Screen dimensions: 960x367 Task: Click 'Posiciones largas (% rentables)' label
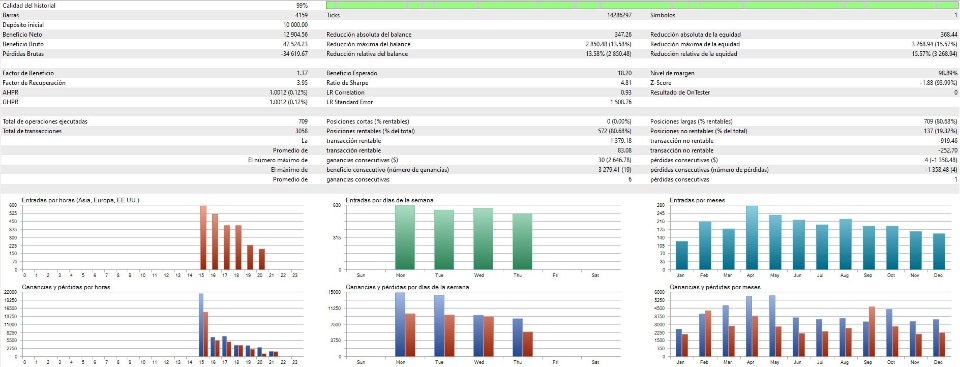[x=691, y=121]
